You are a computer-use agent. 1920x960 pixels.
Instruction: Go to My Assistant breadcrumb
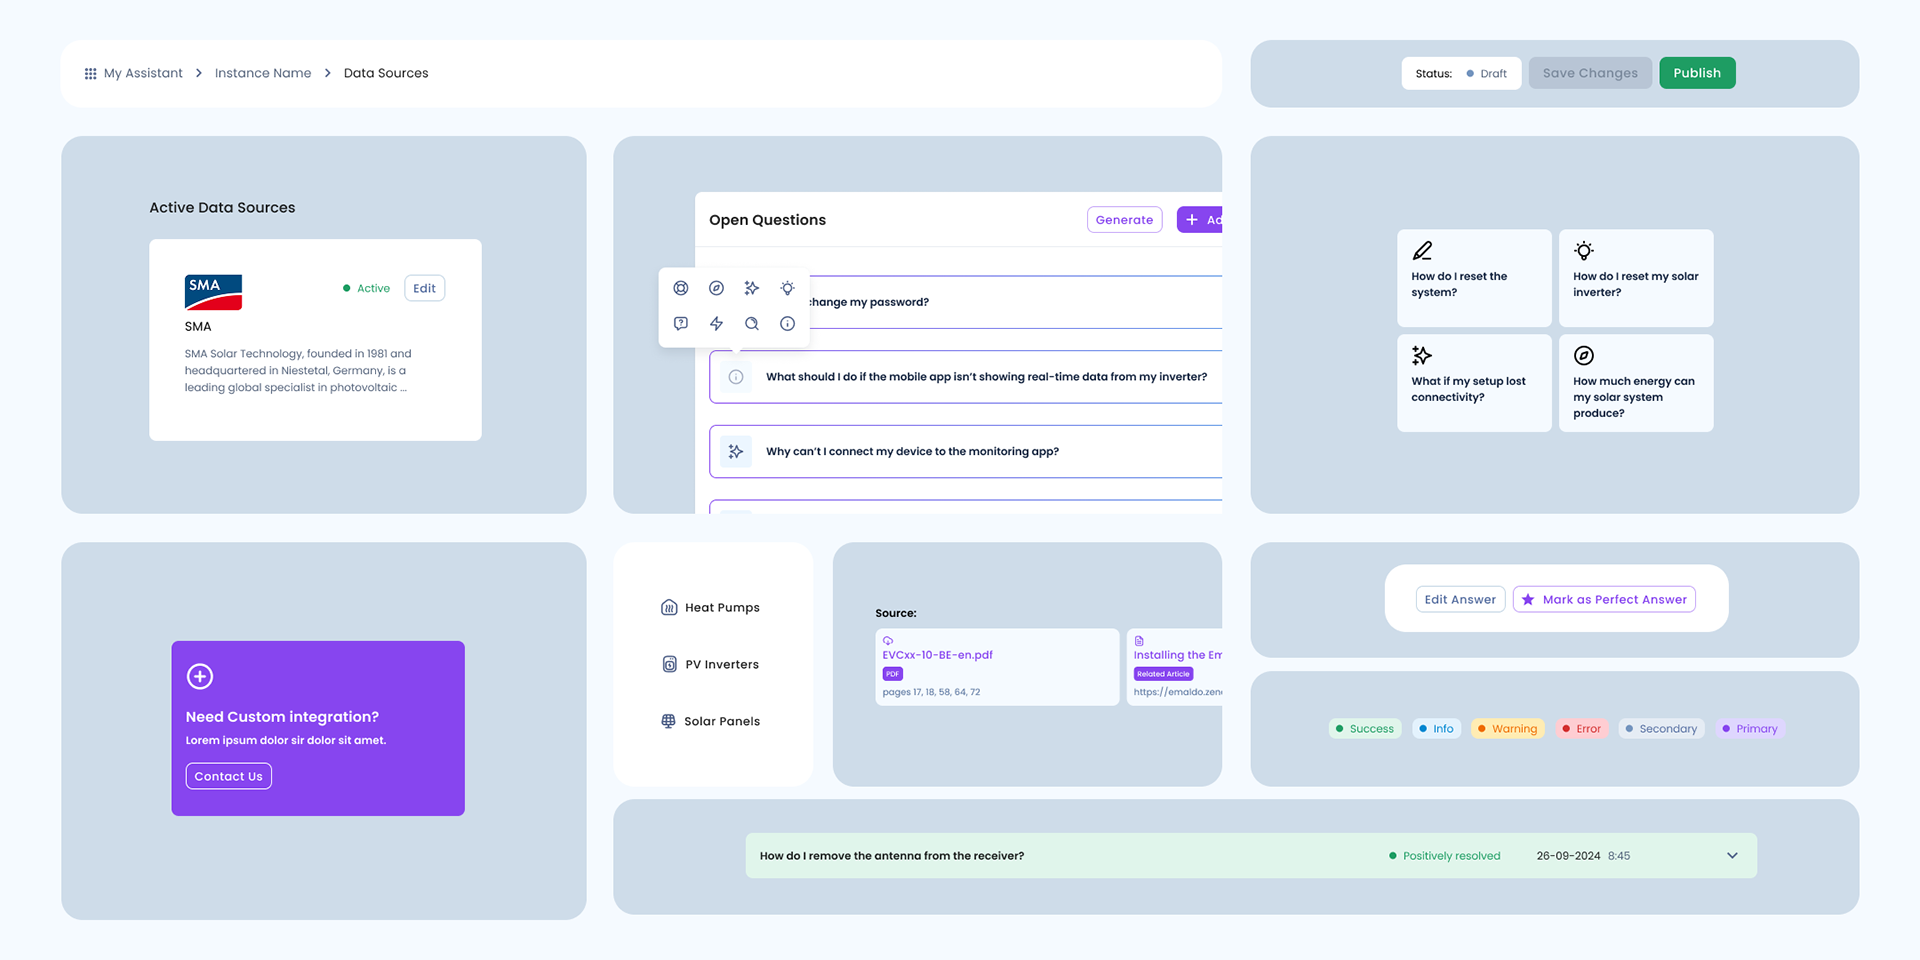click(143, 73)
